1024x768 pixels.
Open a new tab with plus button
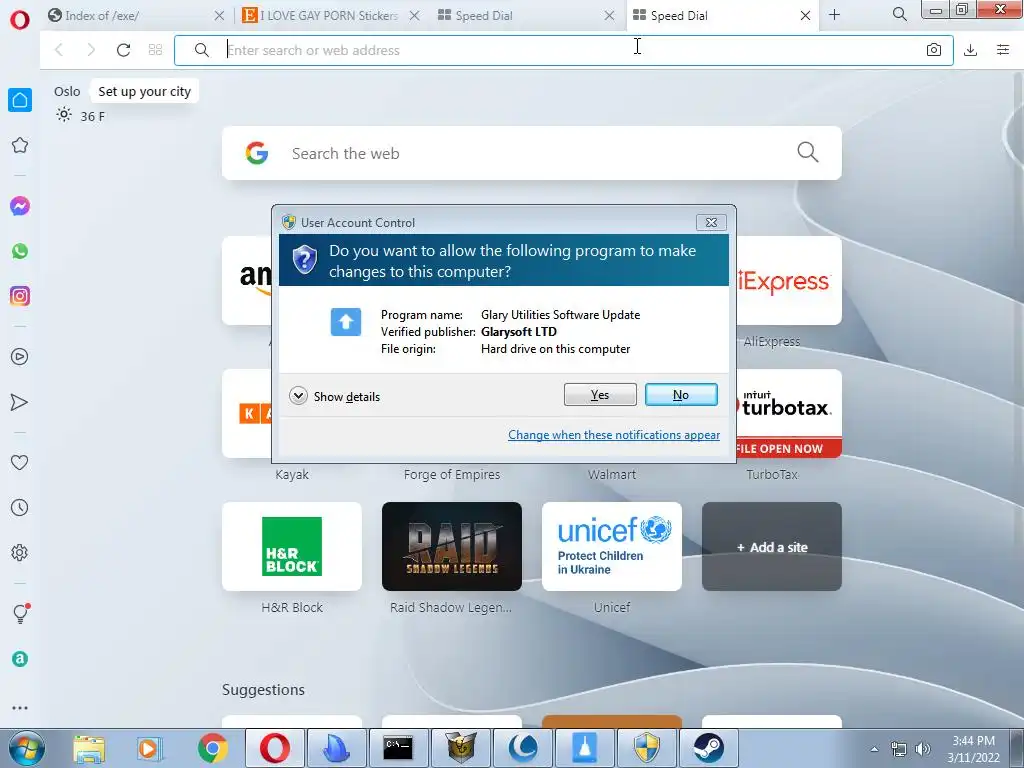[835, 15]
